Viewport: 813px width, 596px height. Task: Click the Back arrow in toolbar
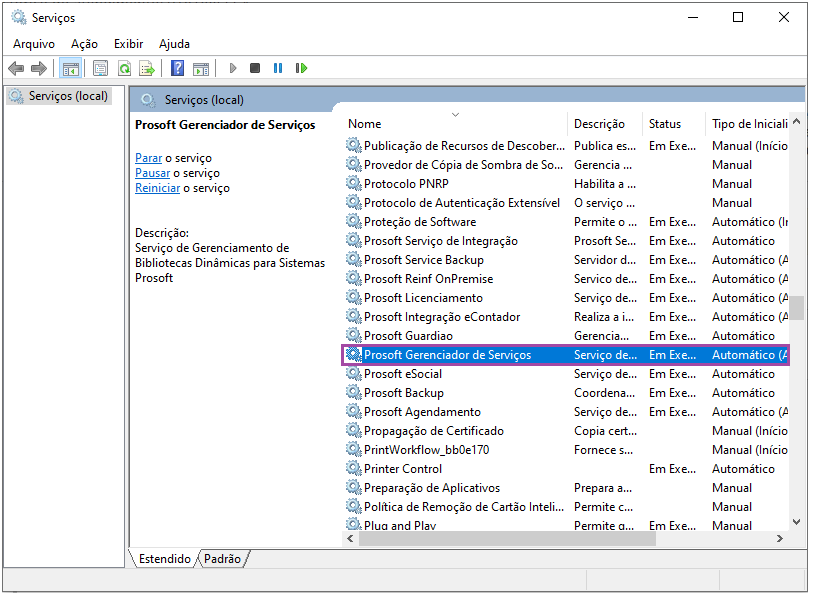(x=16, y=68)
